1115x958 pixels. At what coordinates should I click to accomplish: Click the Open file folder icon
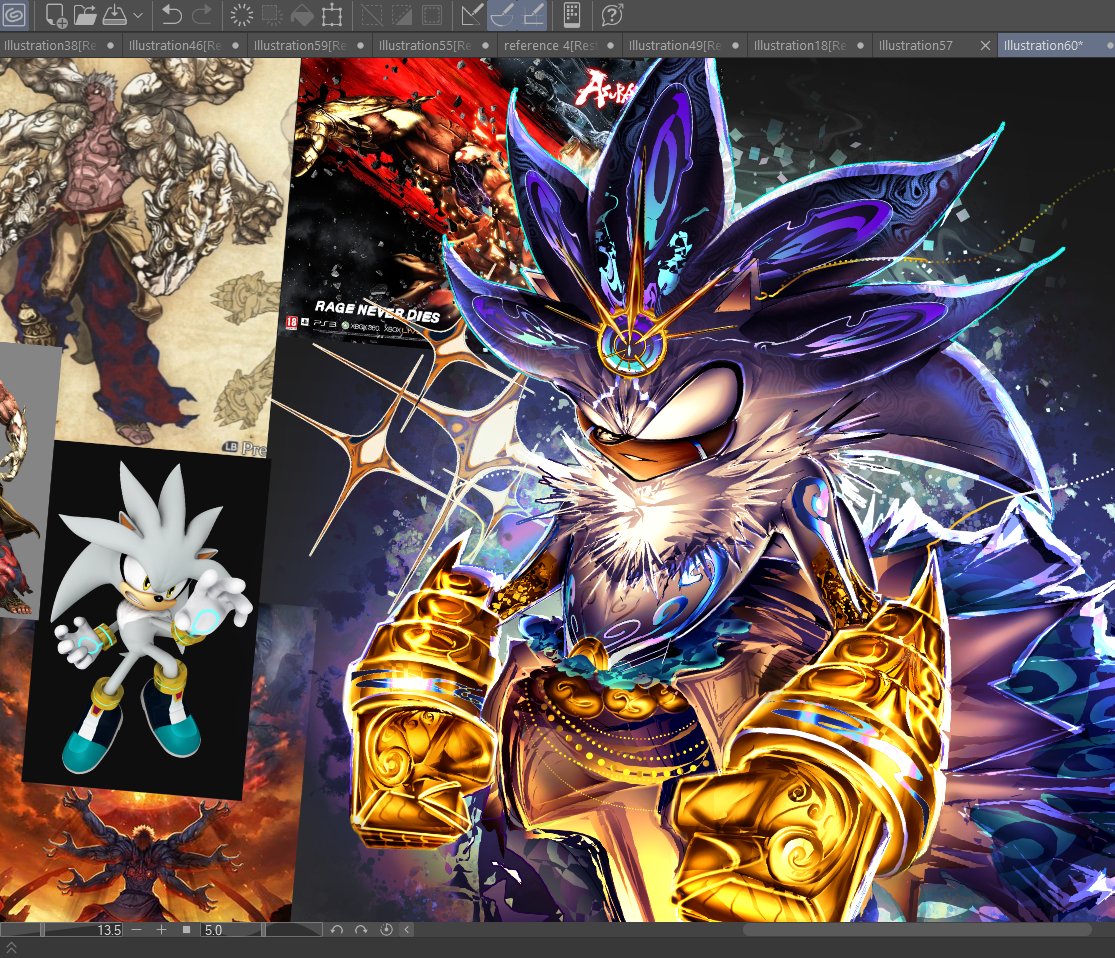tap(85, 14)
